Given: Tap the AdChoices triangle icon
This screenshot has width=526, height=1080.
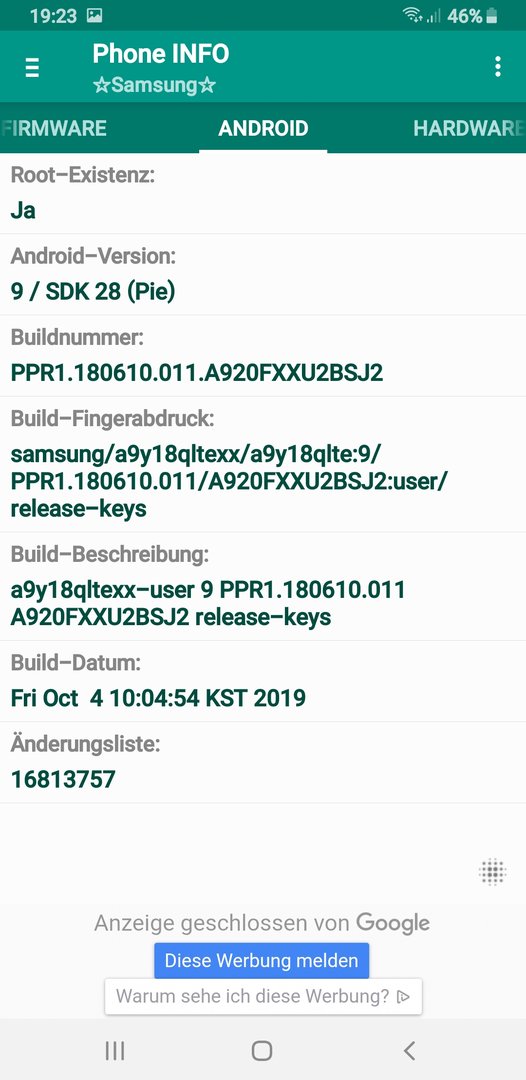Looking at the screenshot, I should pos(403,996).
